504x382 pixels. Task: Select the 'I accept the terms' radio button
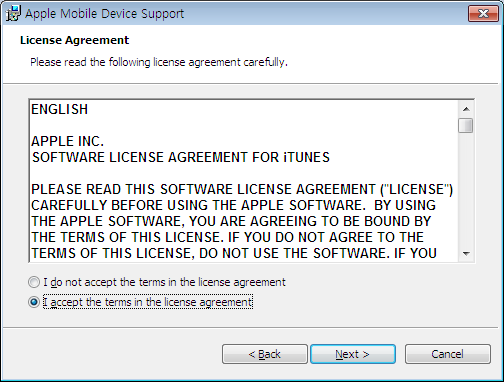[x=34, y=302]
